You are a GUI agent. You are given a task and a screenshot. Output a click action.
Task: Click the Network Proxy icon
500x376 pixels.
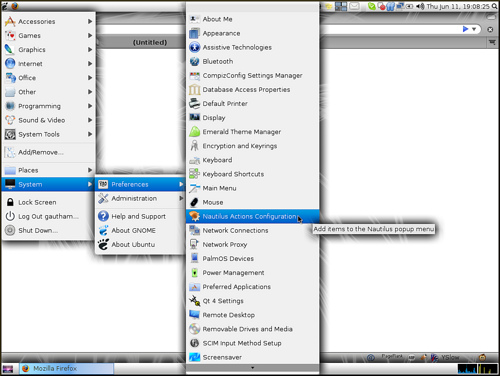(x=194, y=244)
